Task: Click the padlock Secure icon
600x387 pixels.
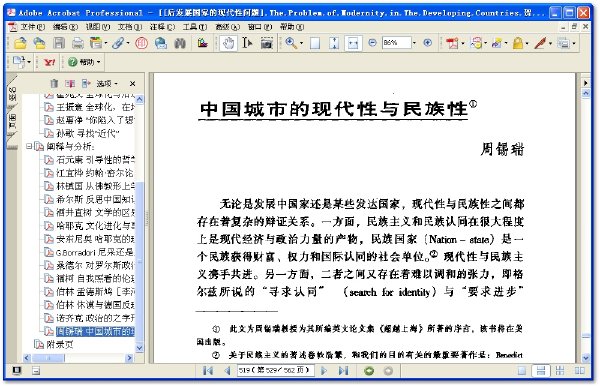Action: pos(518,43)
